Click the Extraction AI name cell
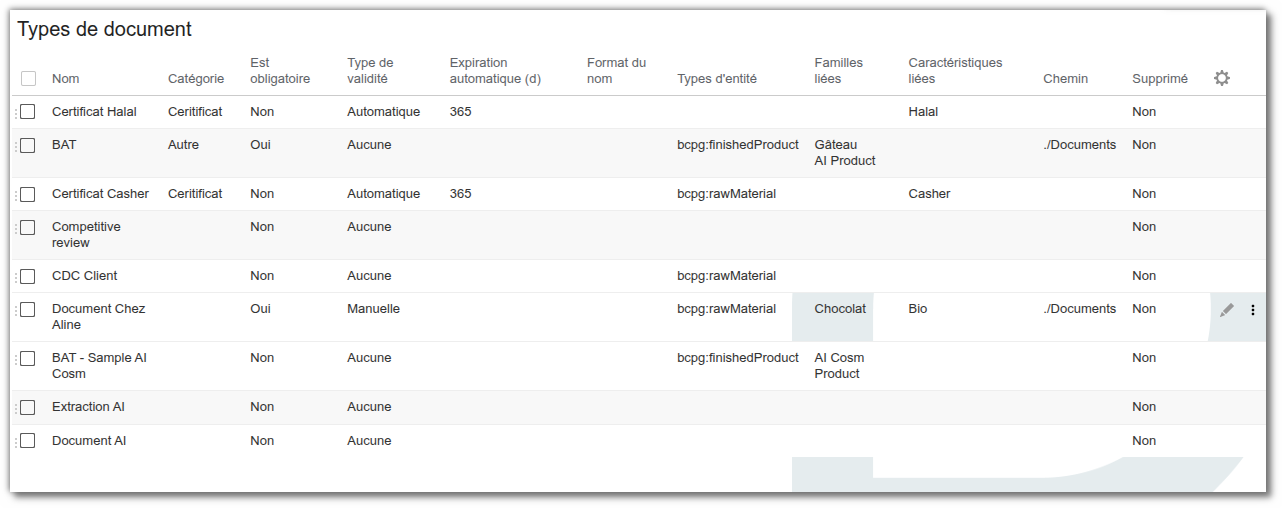Image resolution: width=1282 pixels, height=508 pixels. [x=88, y=407]
